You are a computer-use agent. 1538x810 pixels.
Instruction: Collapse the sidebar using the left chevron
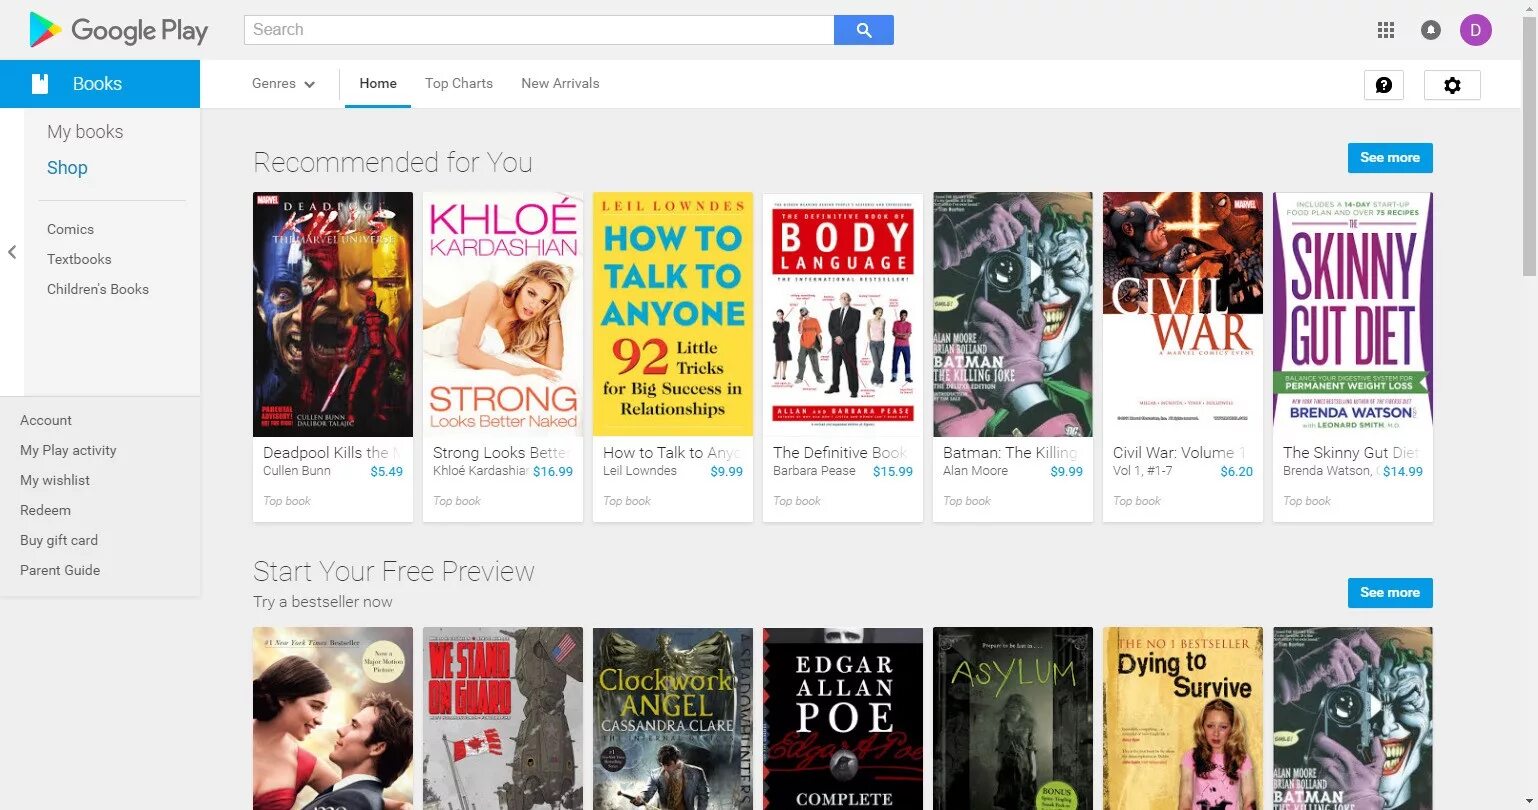(11, 253)
